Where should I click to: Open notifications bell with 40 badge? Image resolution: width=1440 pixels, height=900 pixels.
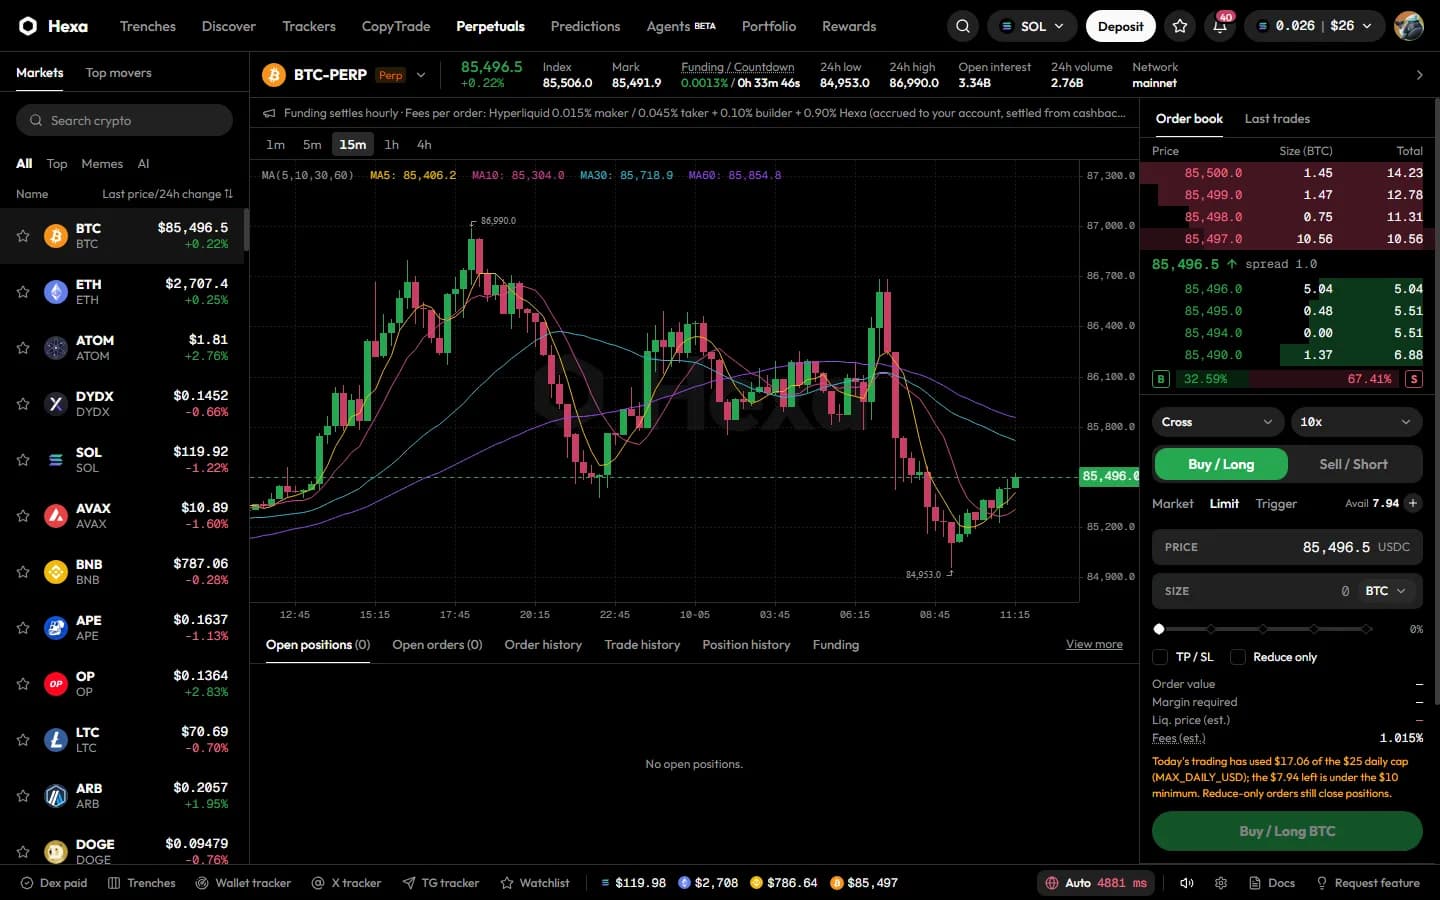pos(1220,26)
